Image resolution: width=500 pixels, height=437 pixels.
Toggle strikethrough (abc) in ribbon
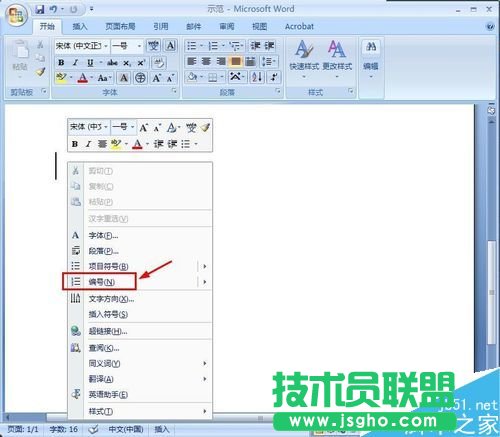point(112,63)
